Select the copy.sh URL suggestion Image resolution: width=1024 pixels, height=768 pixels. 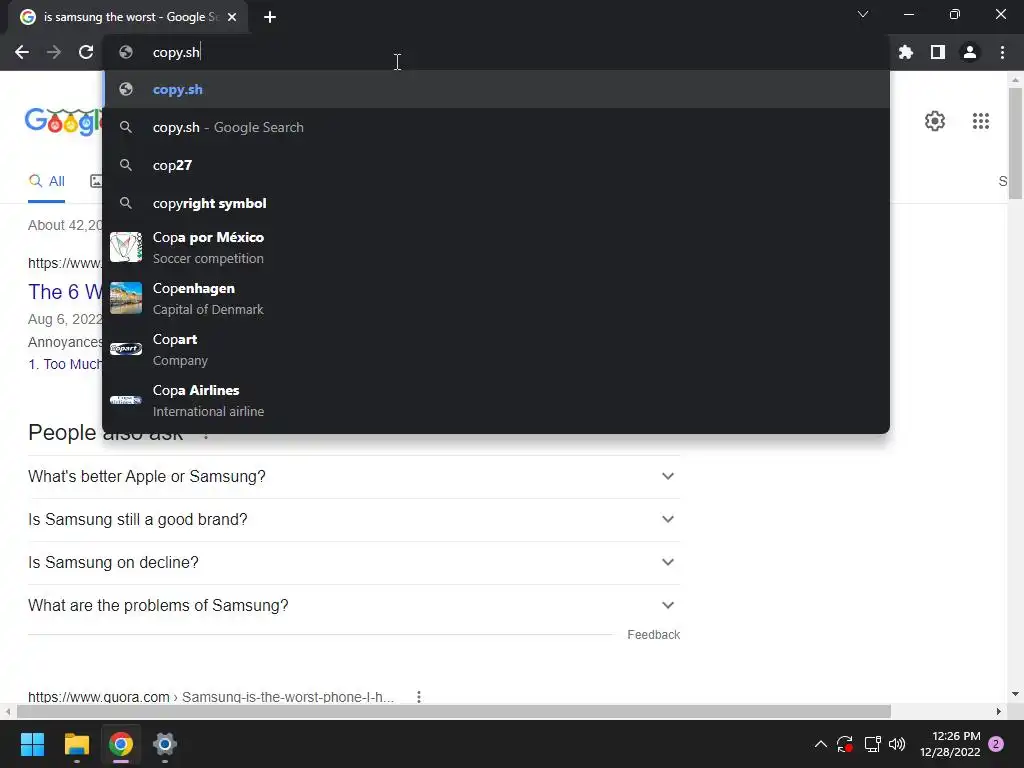click(x=496, y=89)
